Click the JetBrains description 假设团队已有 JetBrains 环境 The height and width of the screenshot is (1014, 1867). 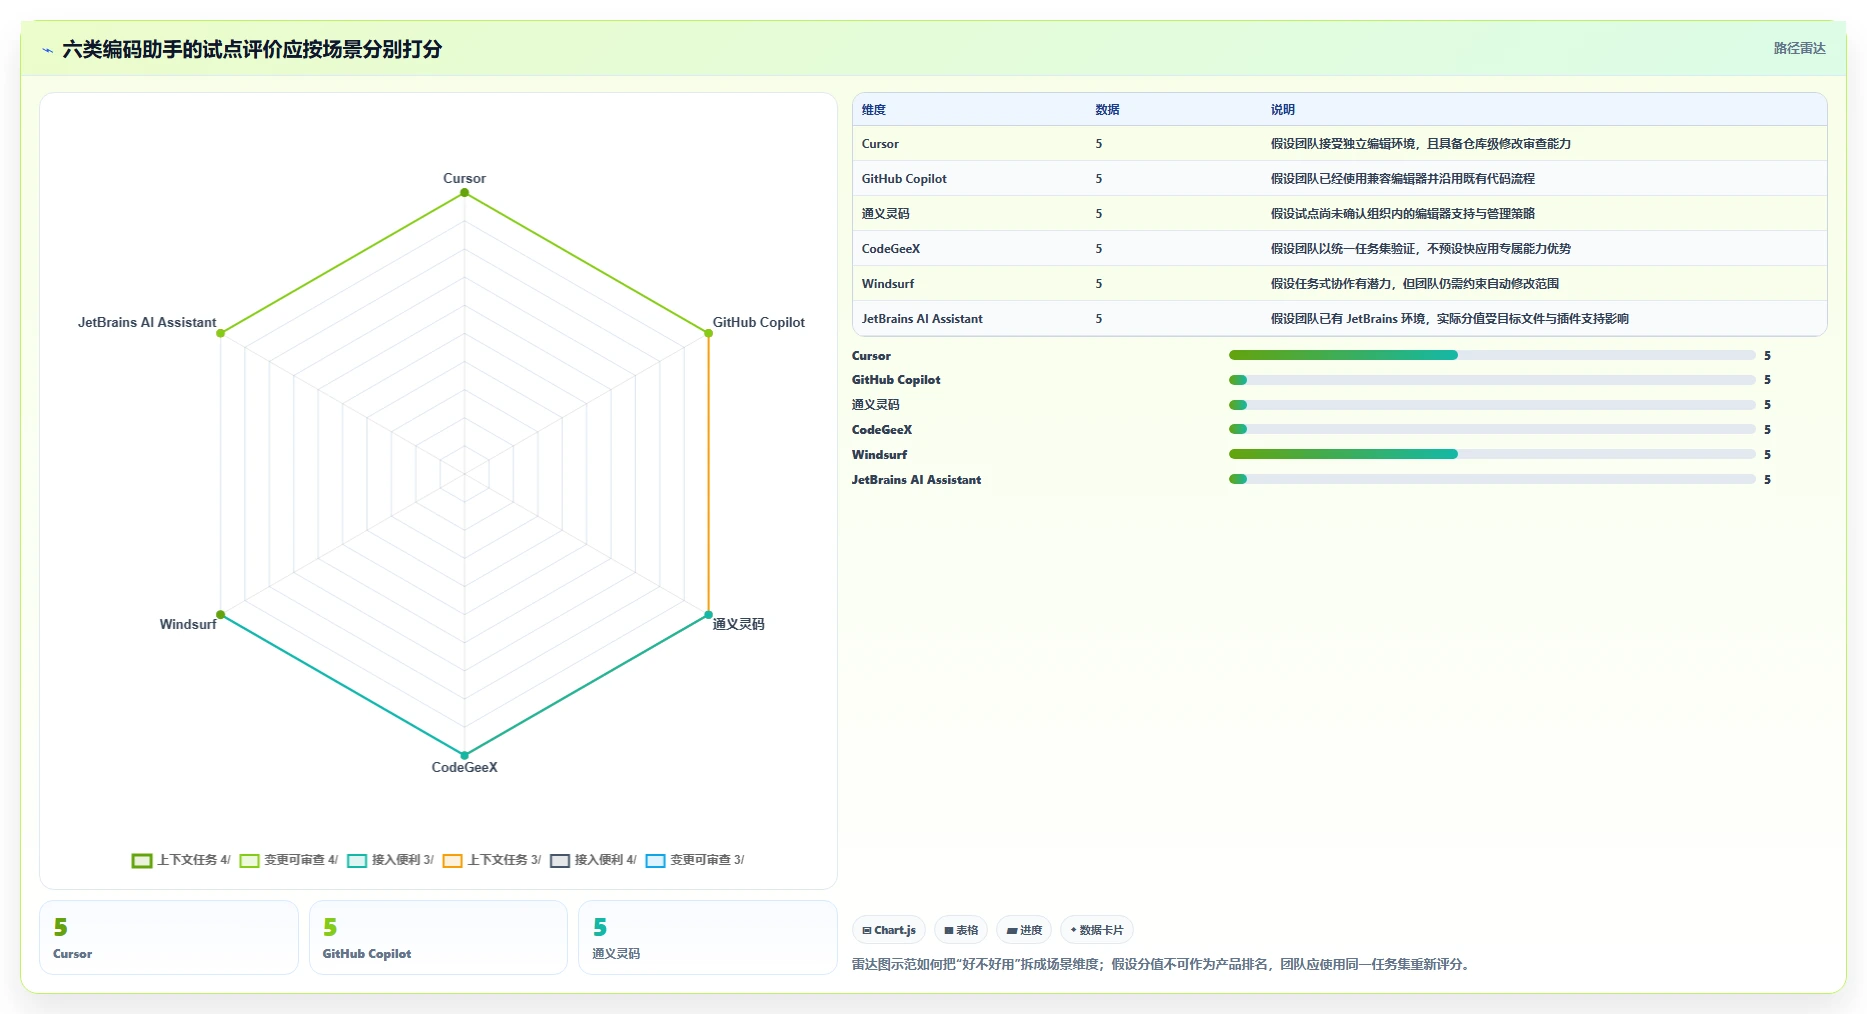(1449, 319)
